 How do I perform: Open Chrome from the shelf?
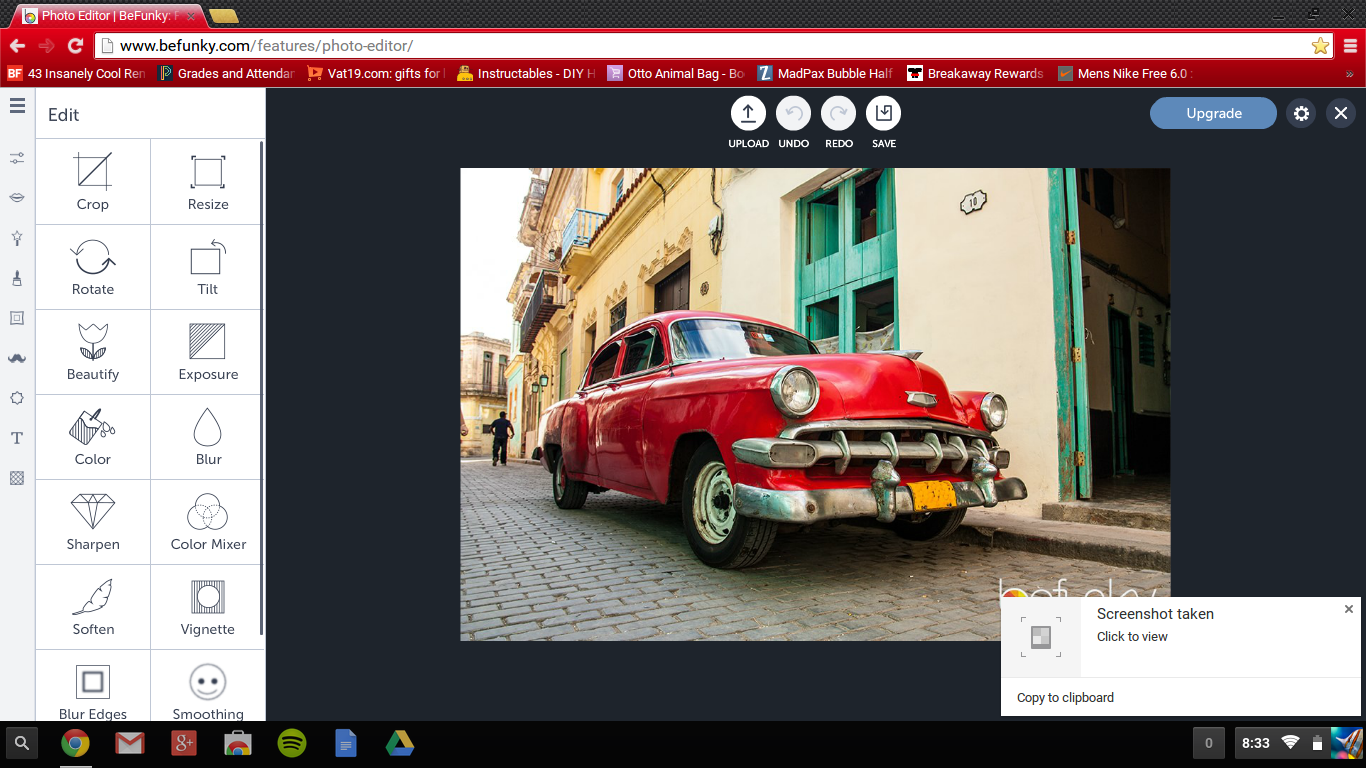(75, 743)
